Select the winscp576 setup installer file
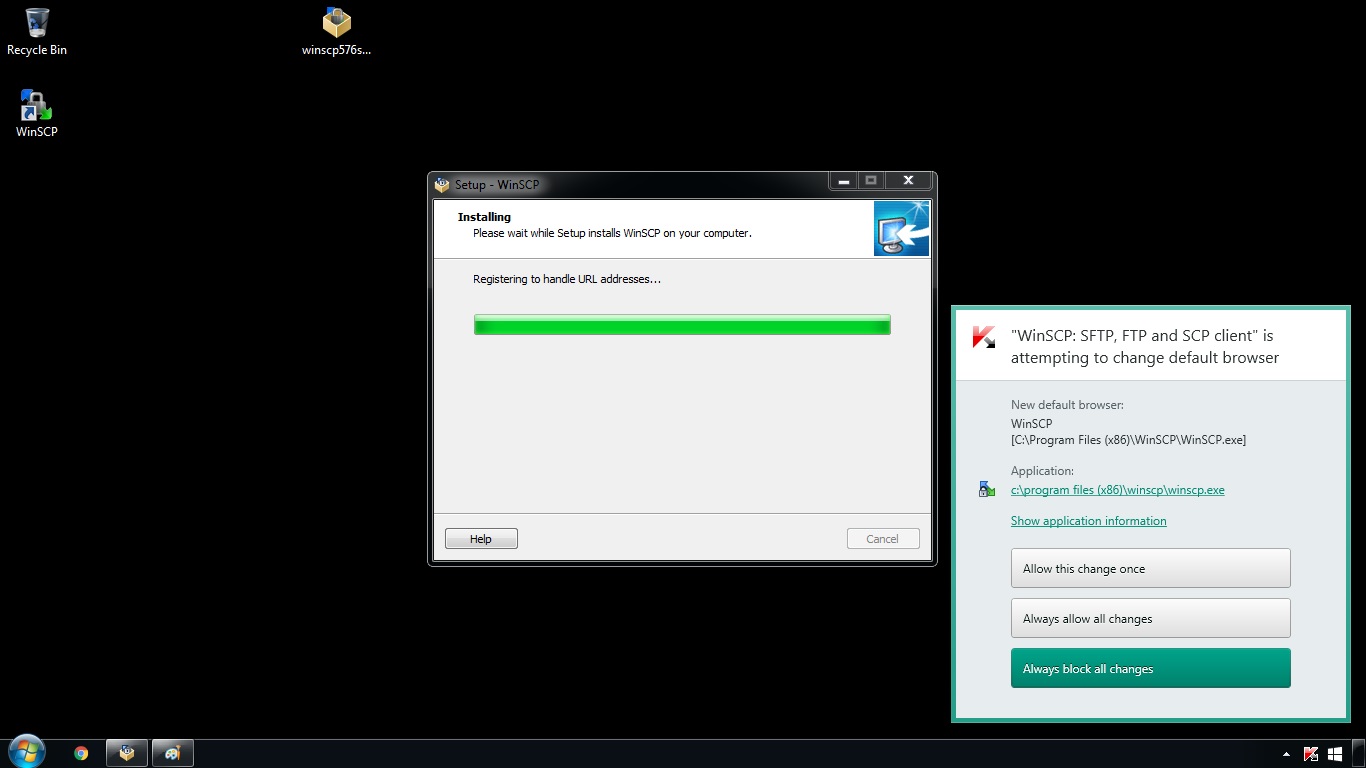The width and height of the screenshot is (1366, 768). pyautogui.click(x=336, y=31)
